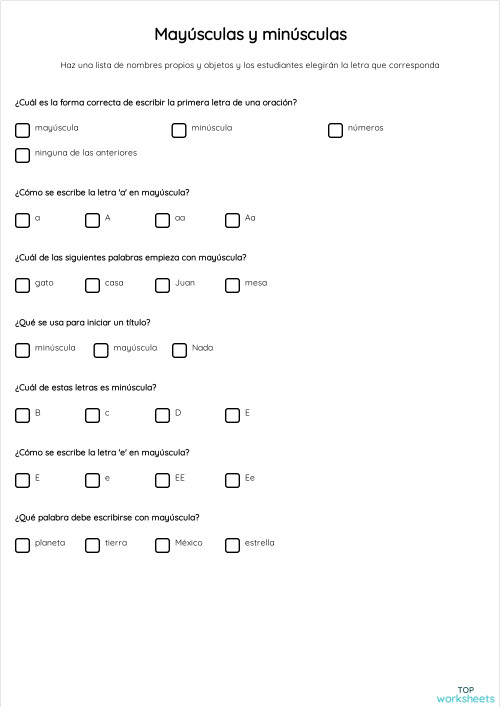Image resolution: width=500 pixels, height=707 pixels.
Task: Tick the 'gato' checkbox
Action: tap(22, 285)
